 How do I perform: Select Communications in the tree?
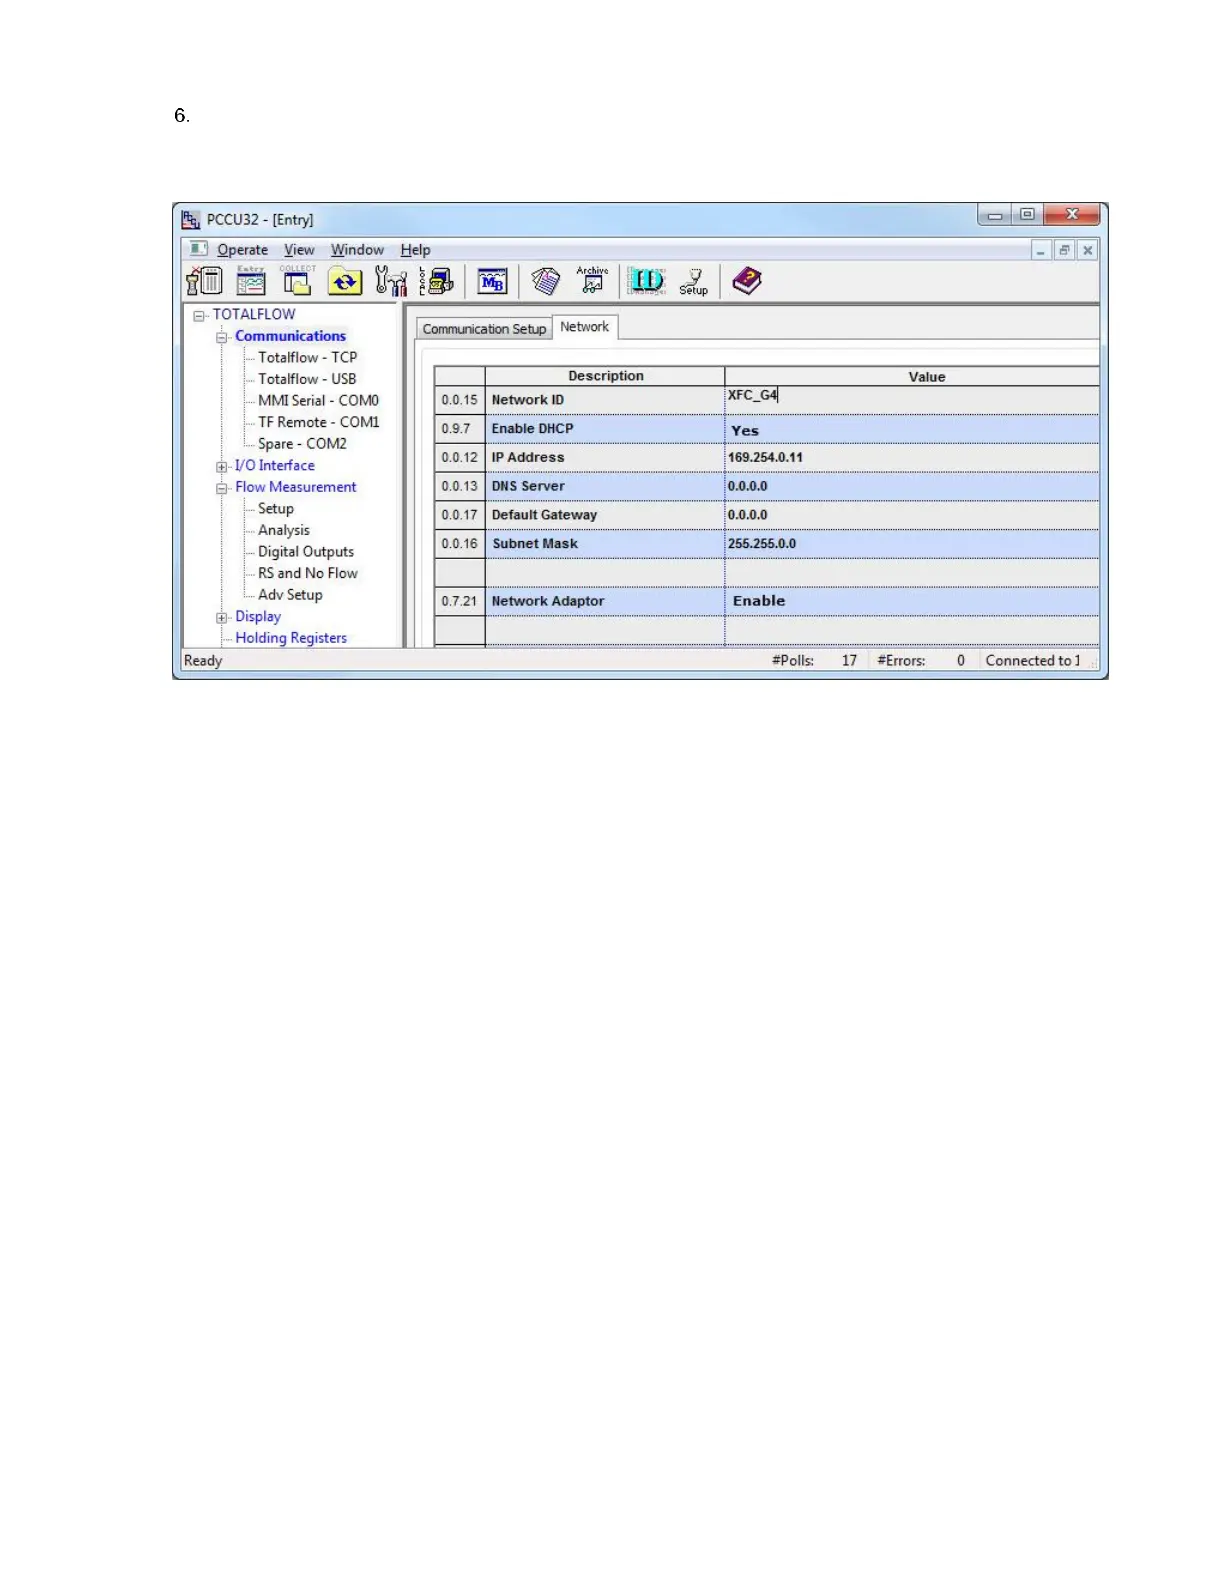click(x=290, y=336)
